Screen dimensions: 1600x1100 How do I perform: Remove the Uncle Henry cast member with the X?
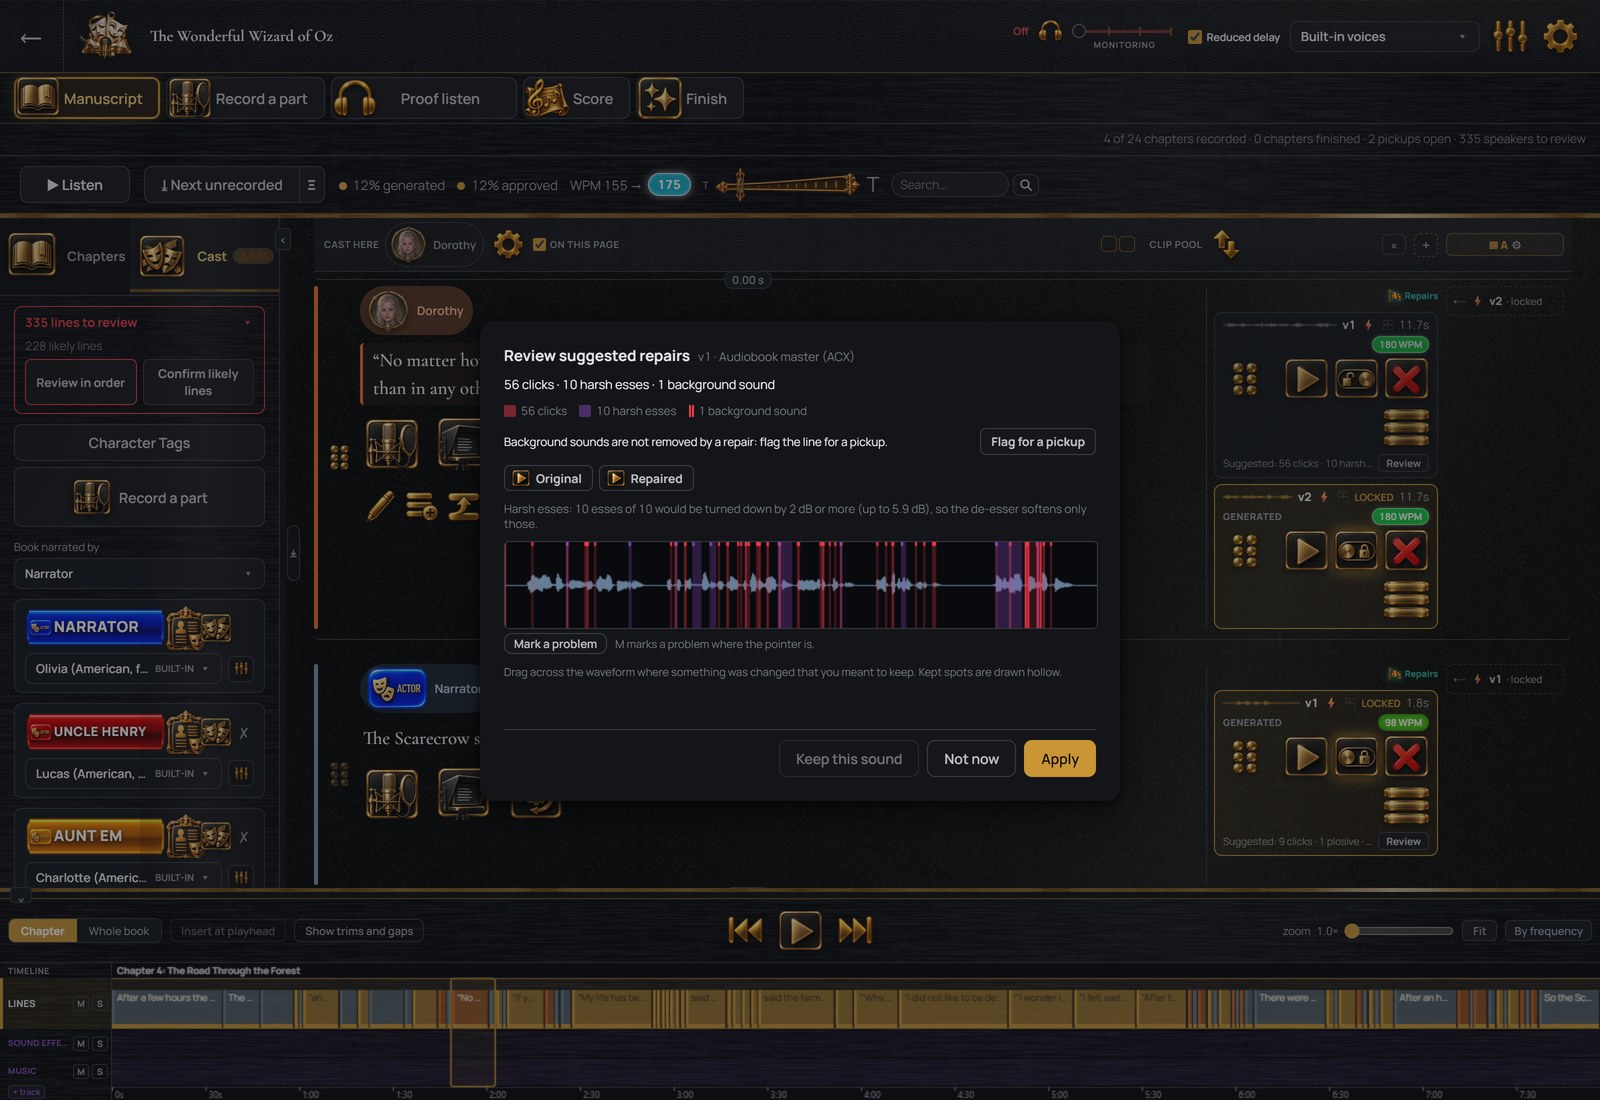point(244,733)
